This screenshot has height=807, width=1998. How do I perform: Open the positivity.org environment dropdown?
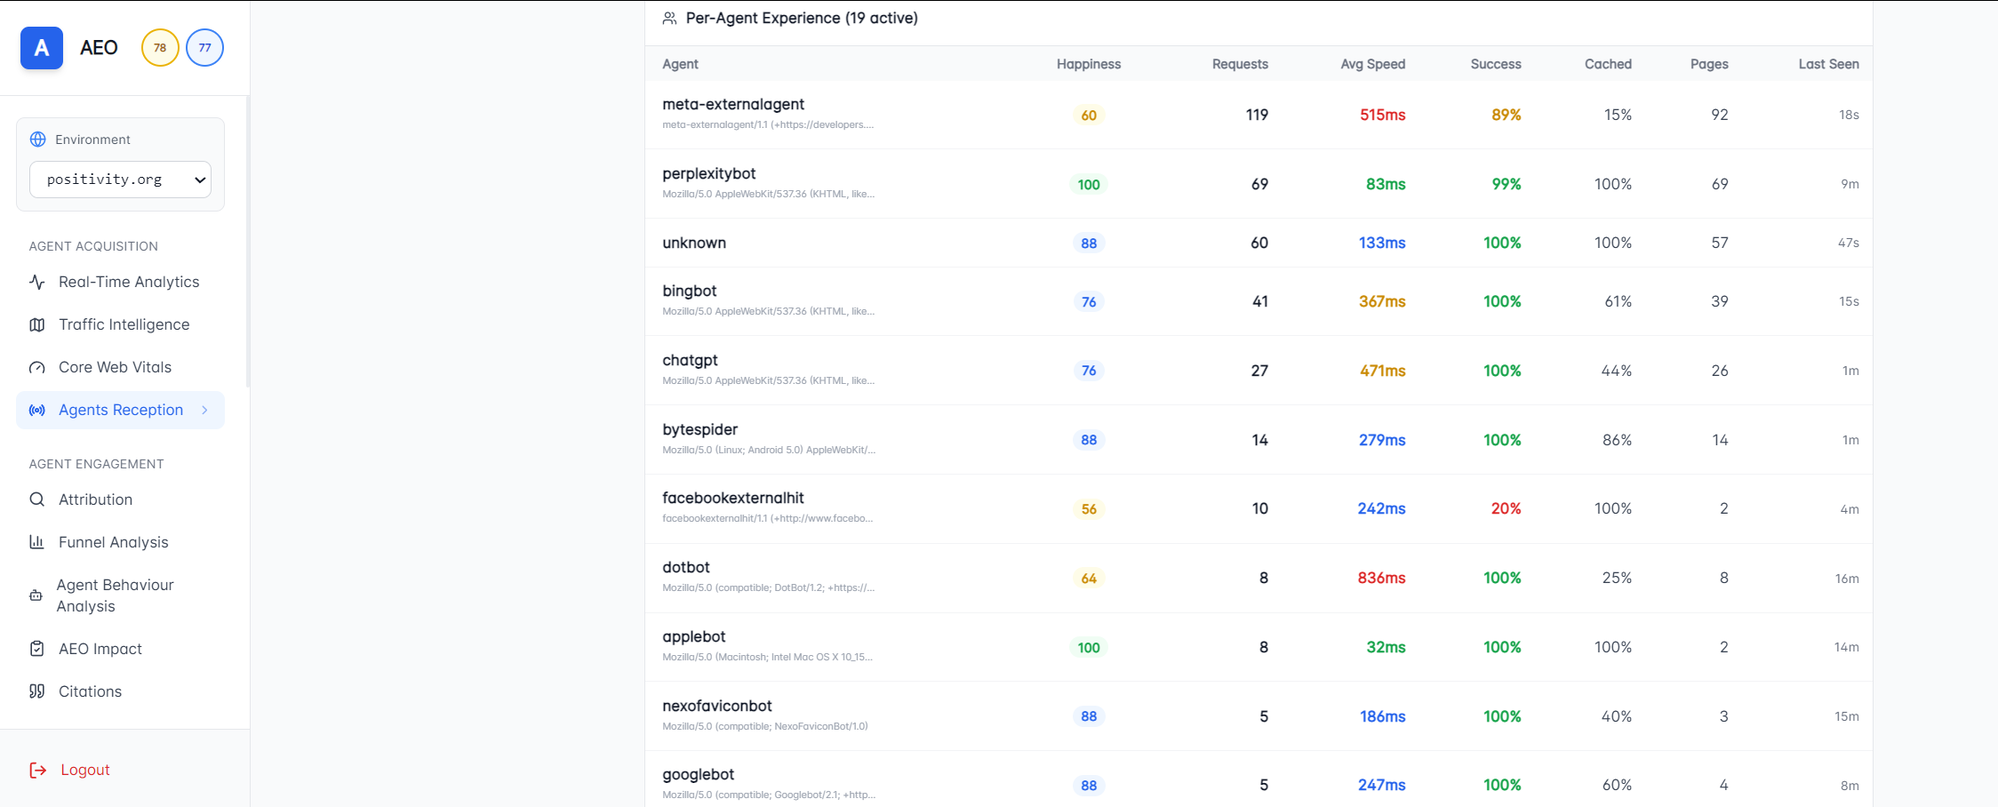120,179
